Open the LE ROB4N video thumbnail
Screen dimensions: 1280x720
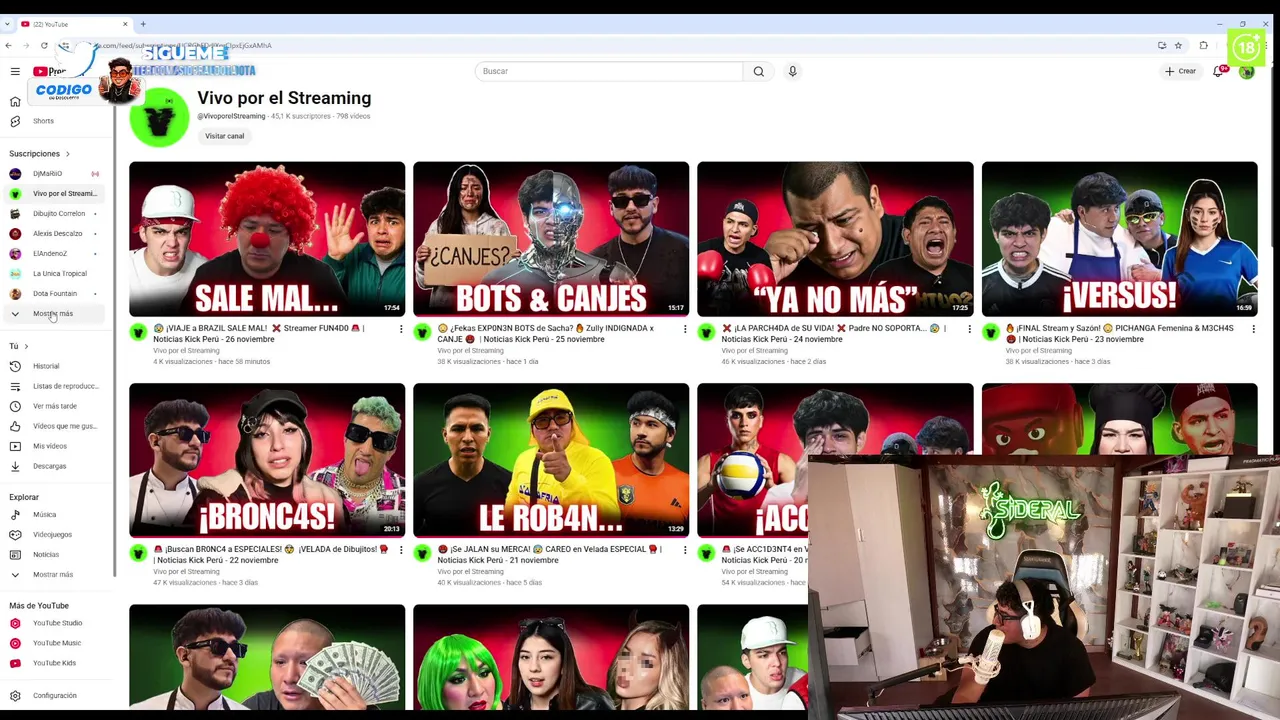[x=551, y=460]
